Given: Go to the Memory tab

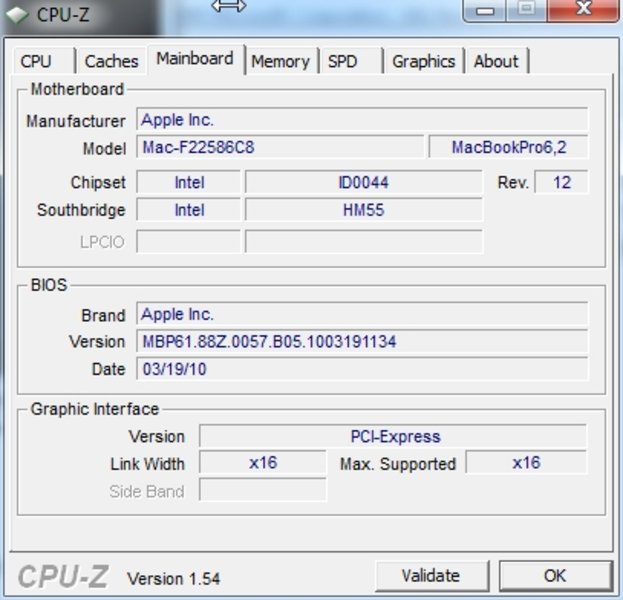Looking at the screenshot, I should 281,61.
